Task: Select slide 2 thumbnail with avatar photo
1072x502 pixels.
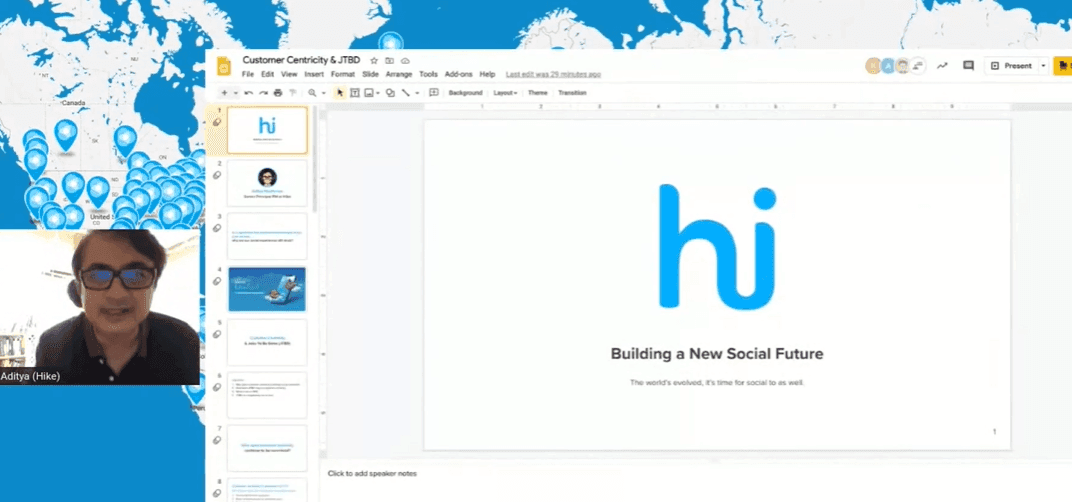Action: click(267, 183)
